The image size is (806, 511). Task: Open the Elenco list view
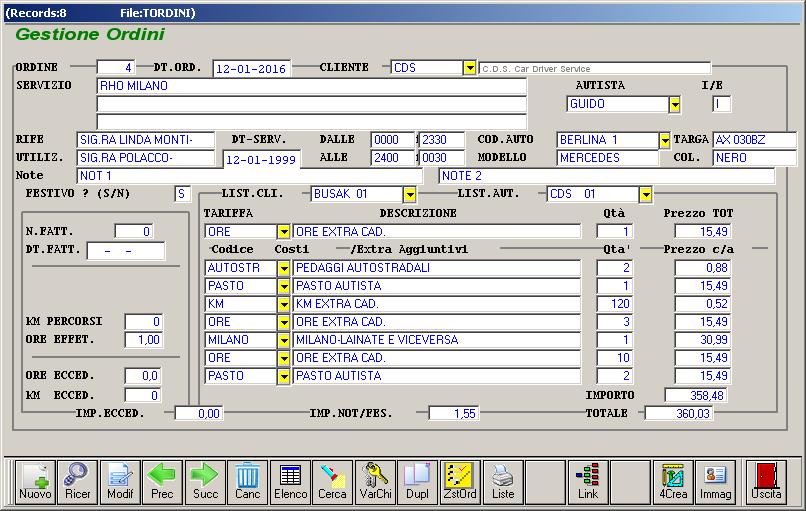point(290,481)
